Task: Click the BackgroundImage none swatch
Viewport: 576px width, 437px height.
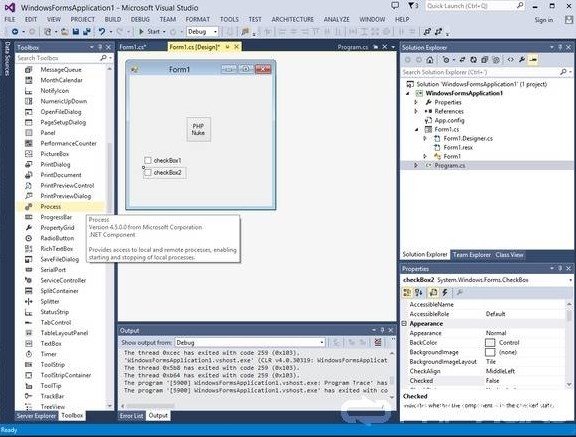Action: tap(490, 353)
